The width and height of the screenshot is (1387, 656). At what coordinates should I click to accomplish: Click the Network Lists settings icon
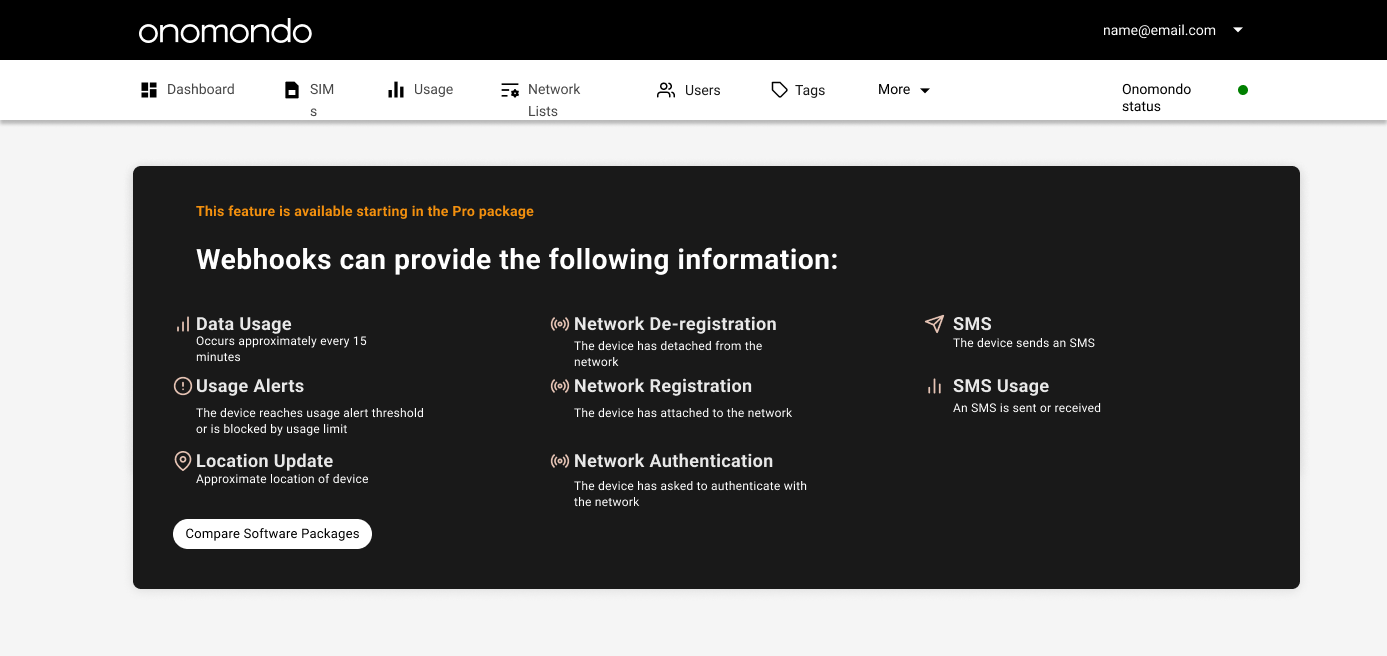coord(510,90)
